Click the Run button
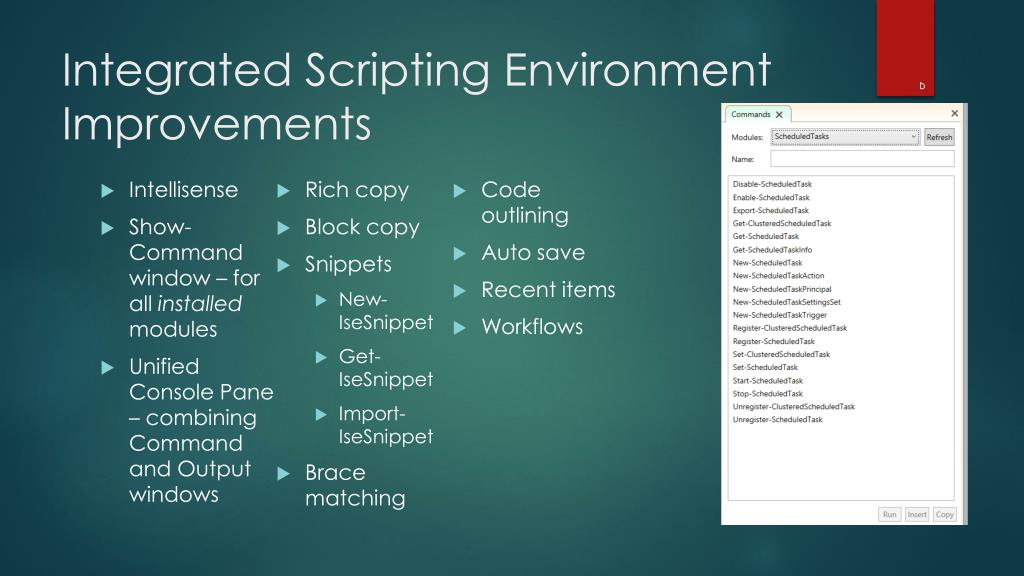The image size is (1024, 576). coord(889,514)
